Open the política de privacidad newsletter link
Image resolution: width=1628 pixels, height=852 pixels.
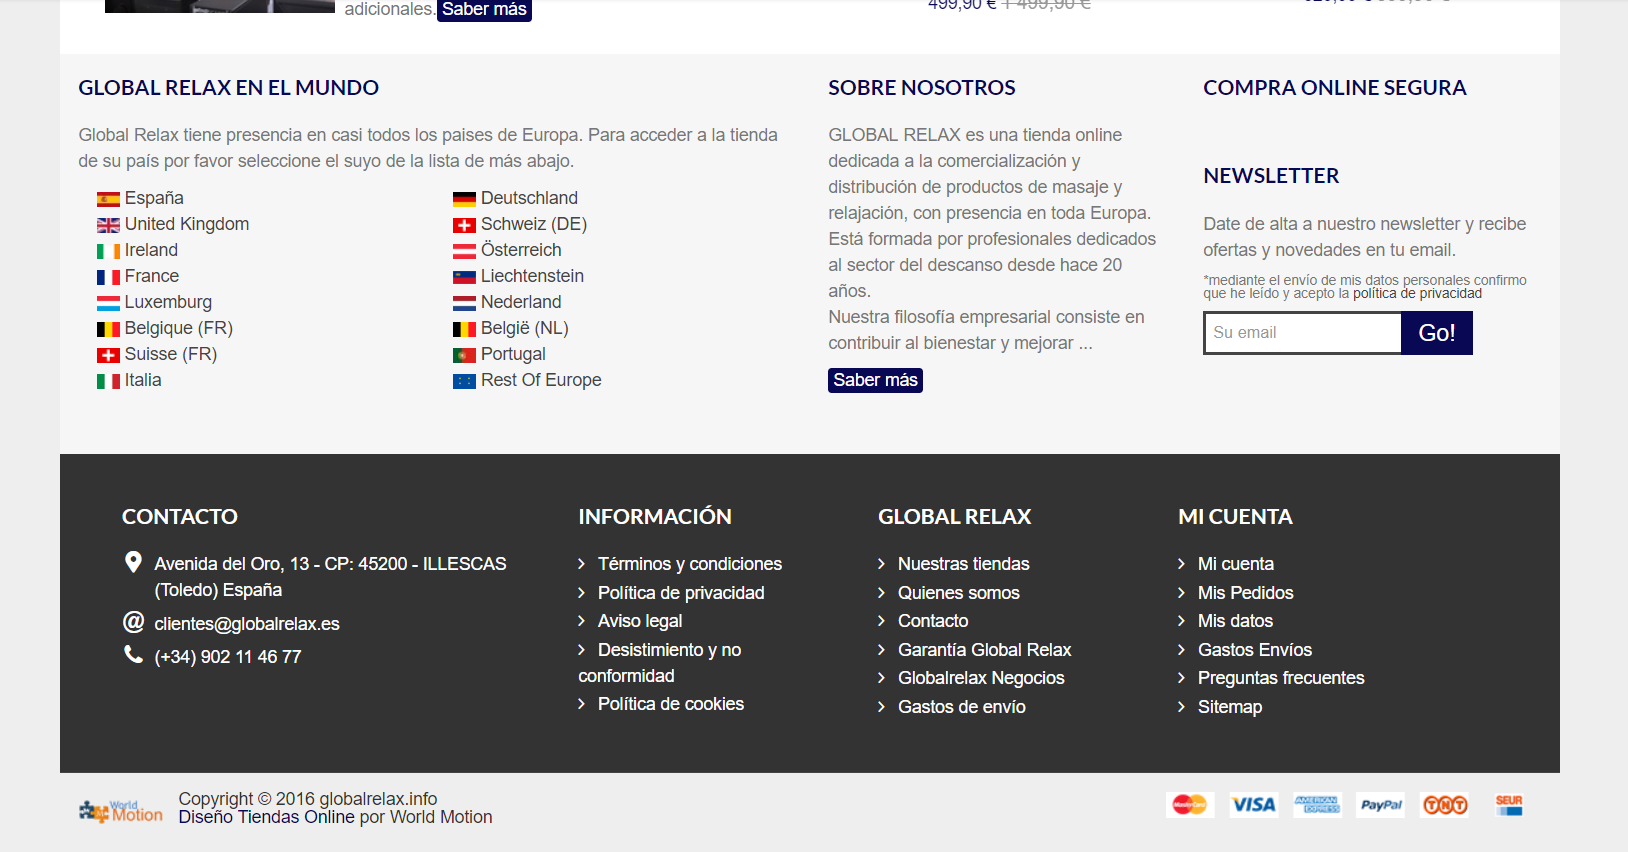coord(1417,293)
